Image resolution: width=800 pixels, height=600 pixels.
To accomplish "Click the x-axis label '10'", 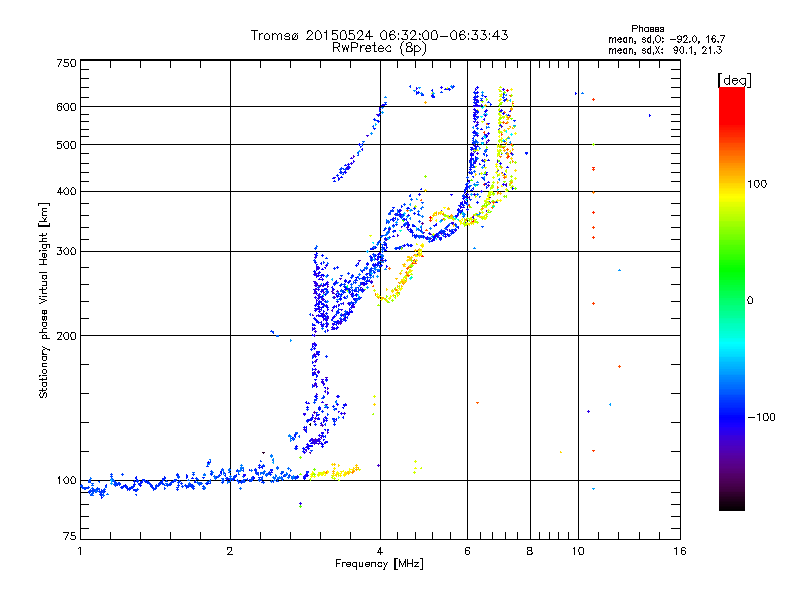I will pos(578,551).
